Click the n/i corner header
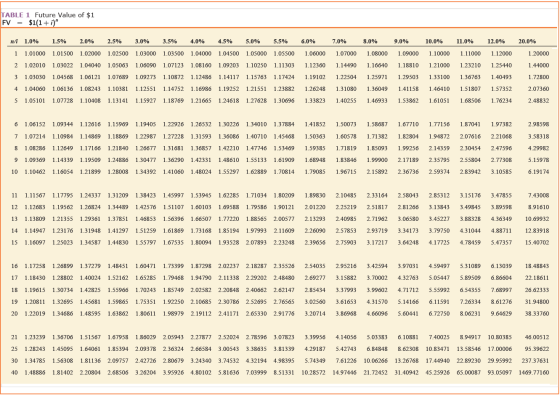This screenshot has height=396, width=560. point(14,41)
